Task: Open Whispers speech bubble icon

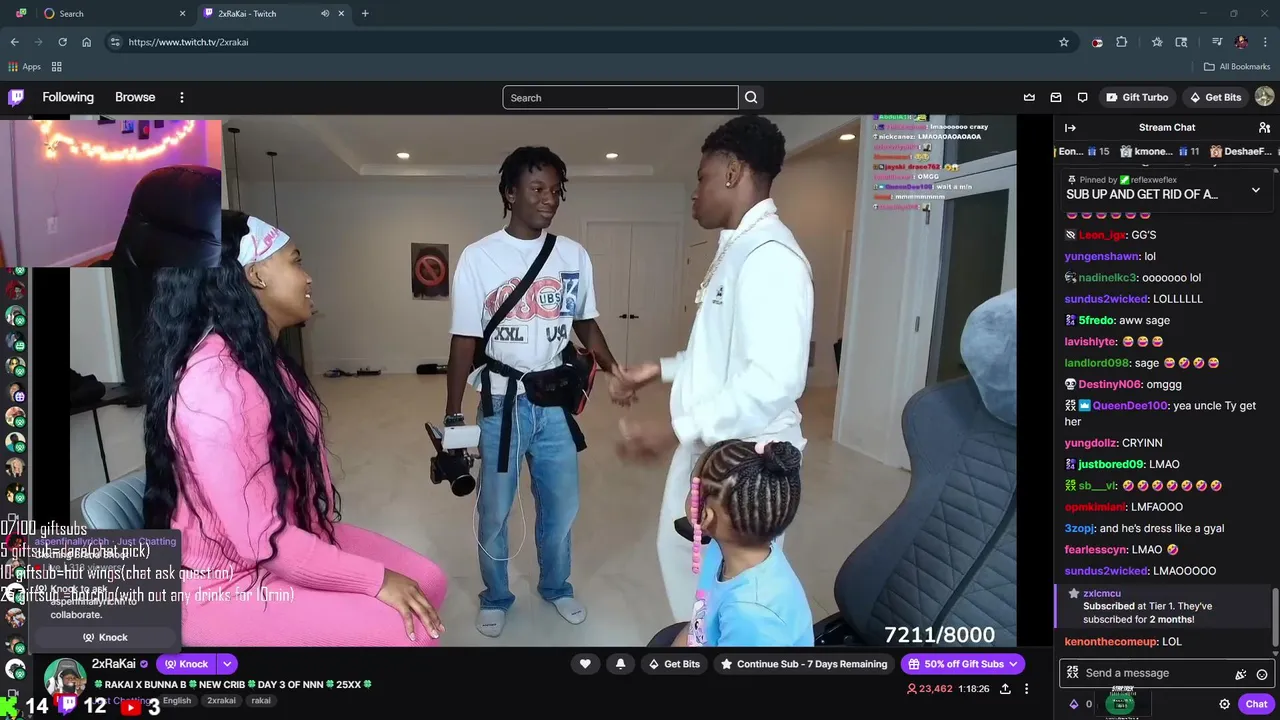Action: pos(1082,97)
